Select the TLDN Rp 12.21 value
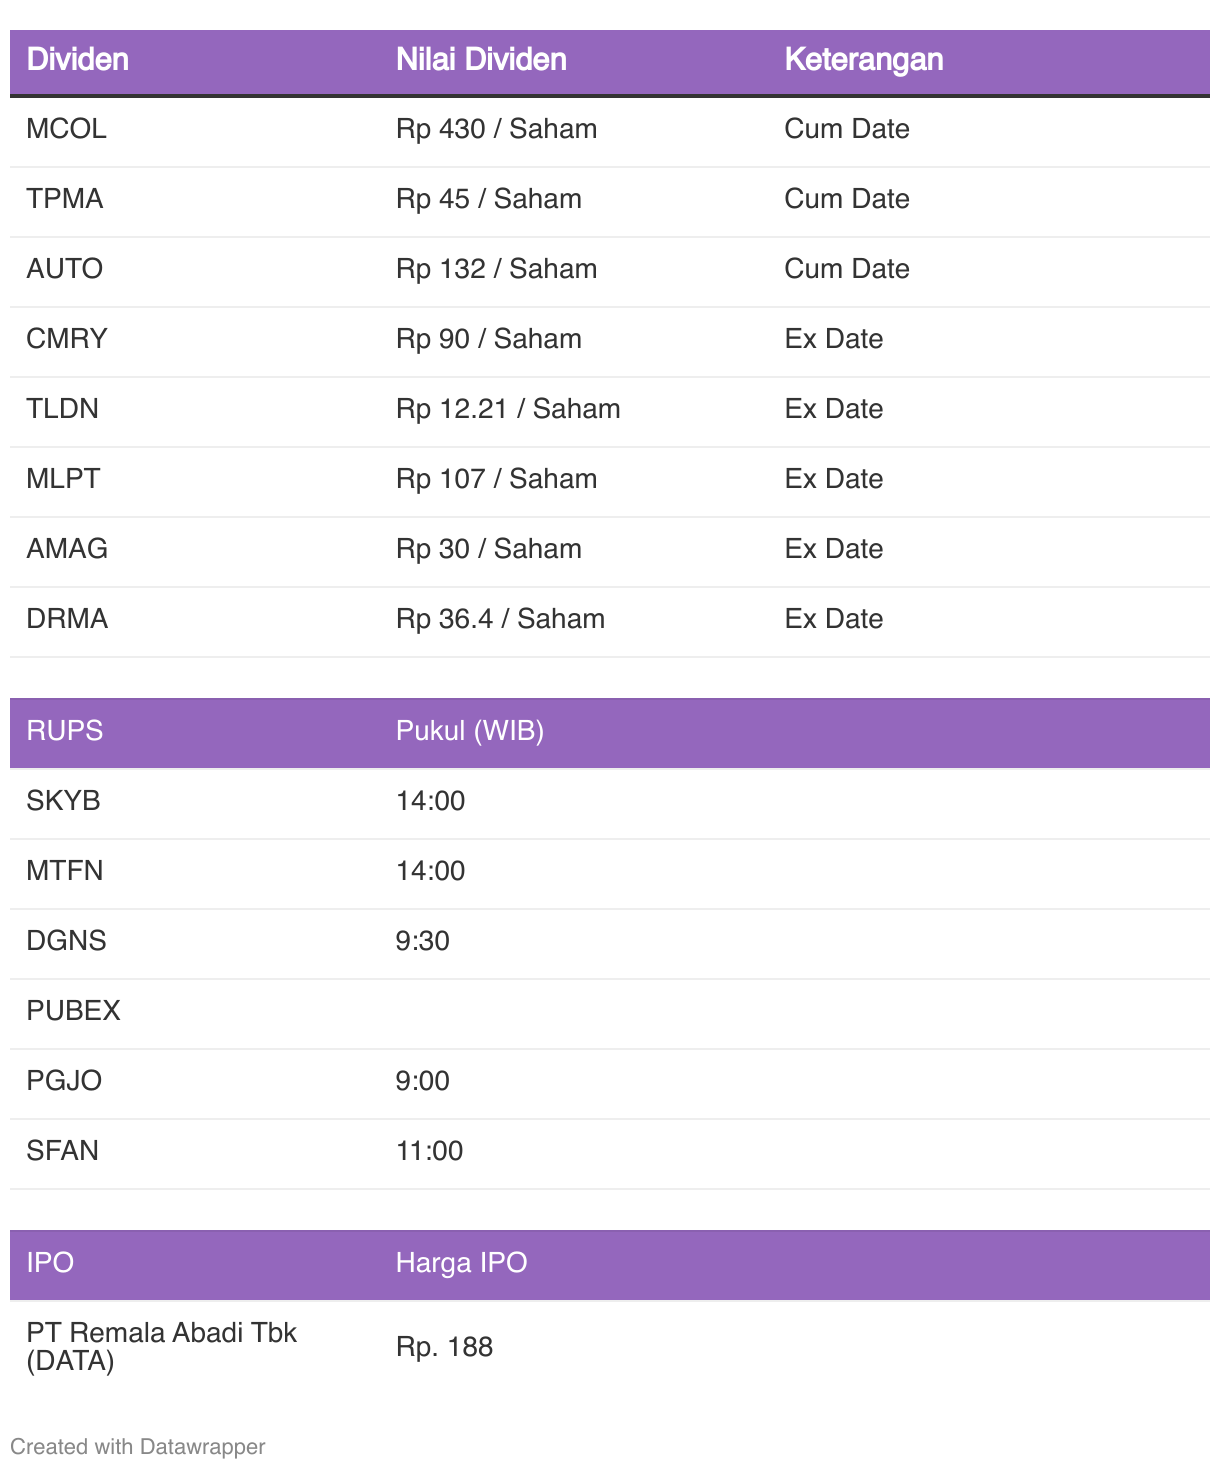 coord(508,409)
